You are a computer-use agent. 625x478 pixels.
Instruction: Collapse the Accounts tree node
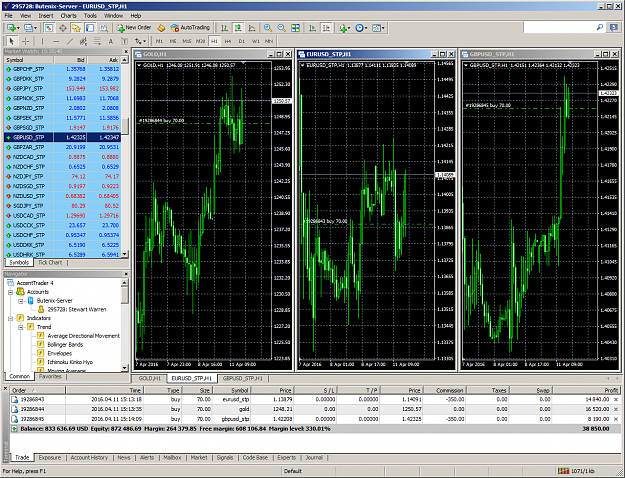coord(11,292)
